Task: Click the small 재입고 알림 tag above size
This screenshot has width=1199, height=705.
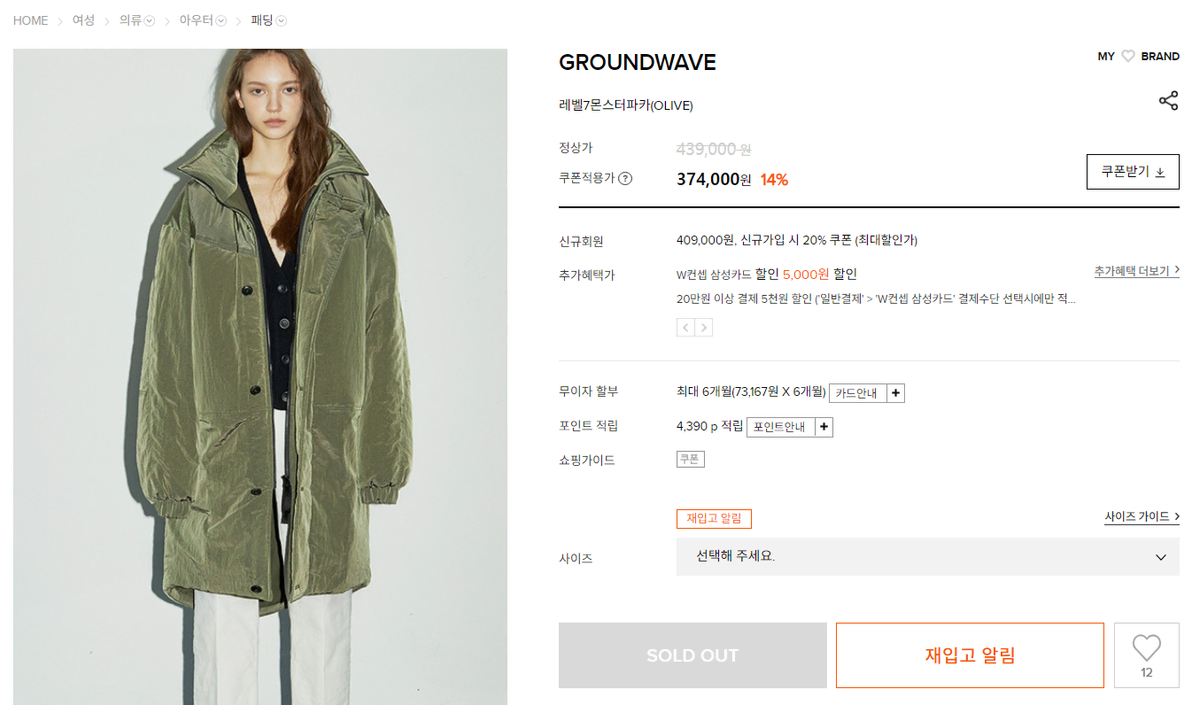Action: coord(713,518)
